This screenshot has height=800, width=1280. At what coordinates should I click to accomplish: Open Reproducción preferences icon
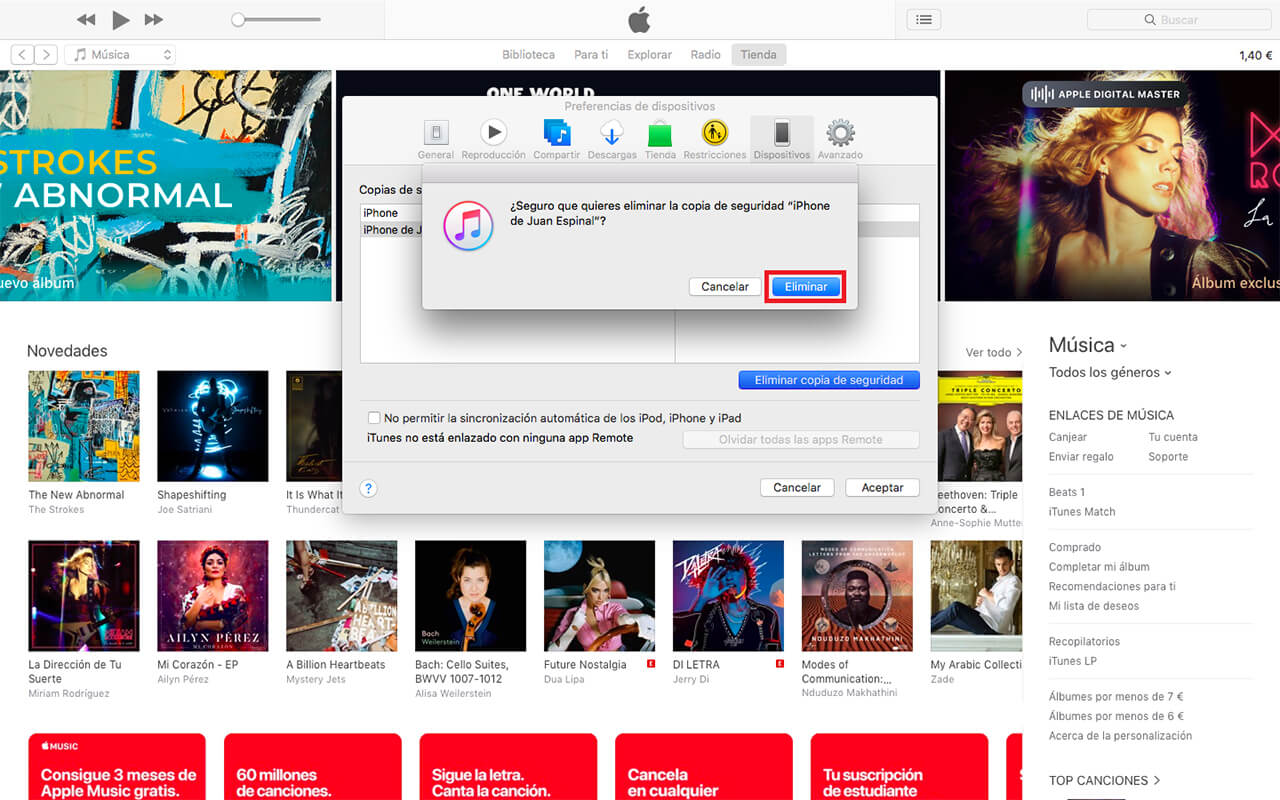(x=493, y=139)
